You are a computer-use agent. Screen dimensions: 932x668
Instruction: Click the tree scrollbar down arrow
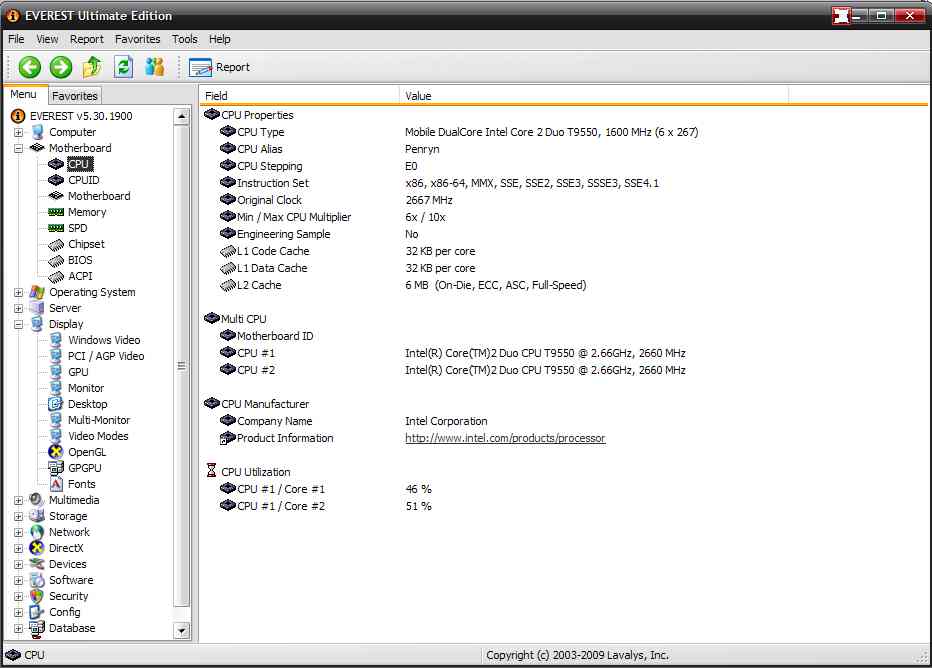tap(182, 630)
